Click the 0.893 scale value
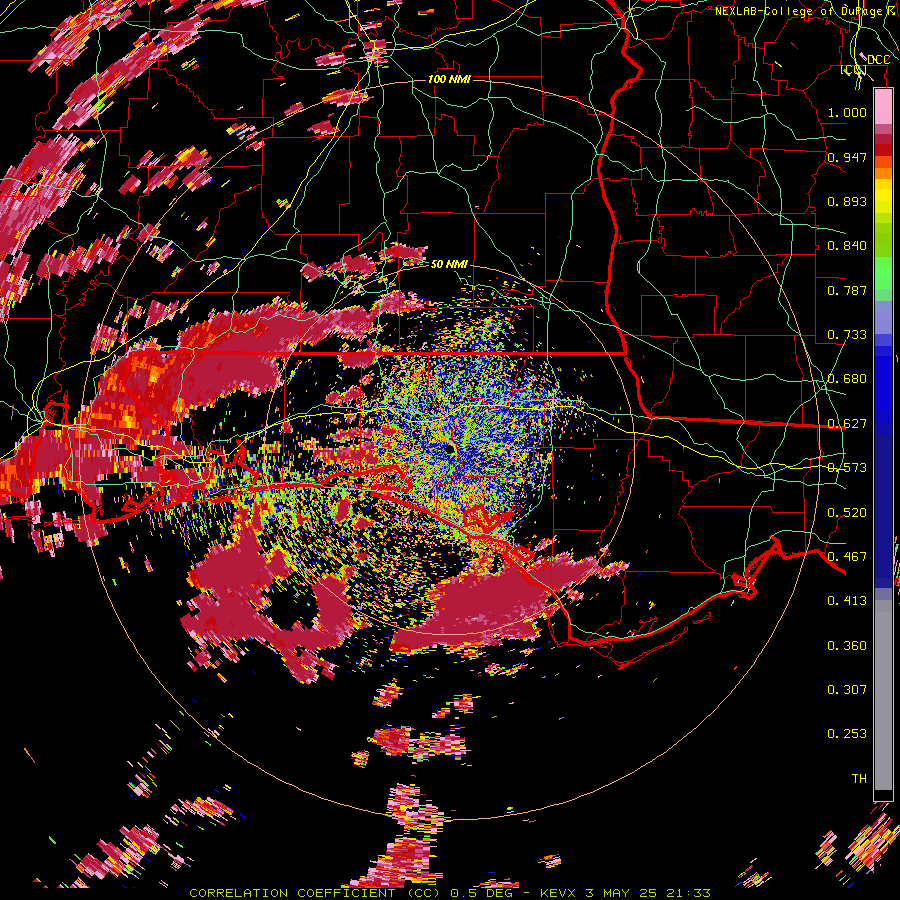 coord(847,201)
